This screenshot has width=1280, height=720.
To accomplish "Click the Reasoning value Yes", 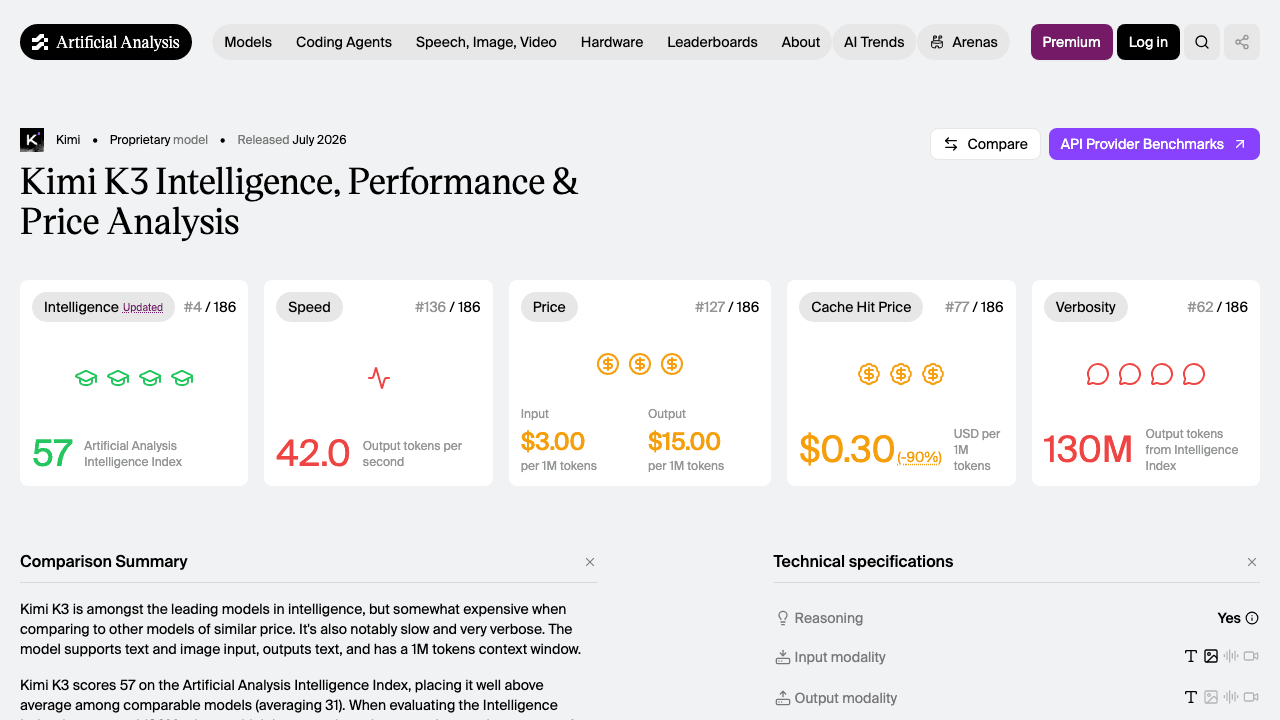I will (x=1229, y=618).
